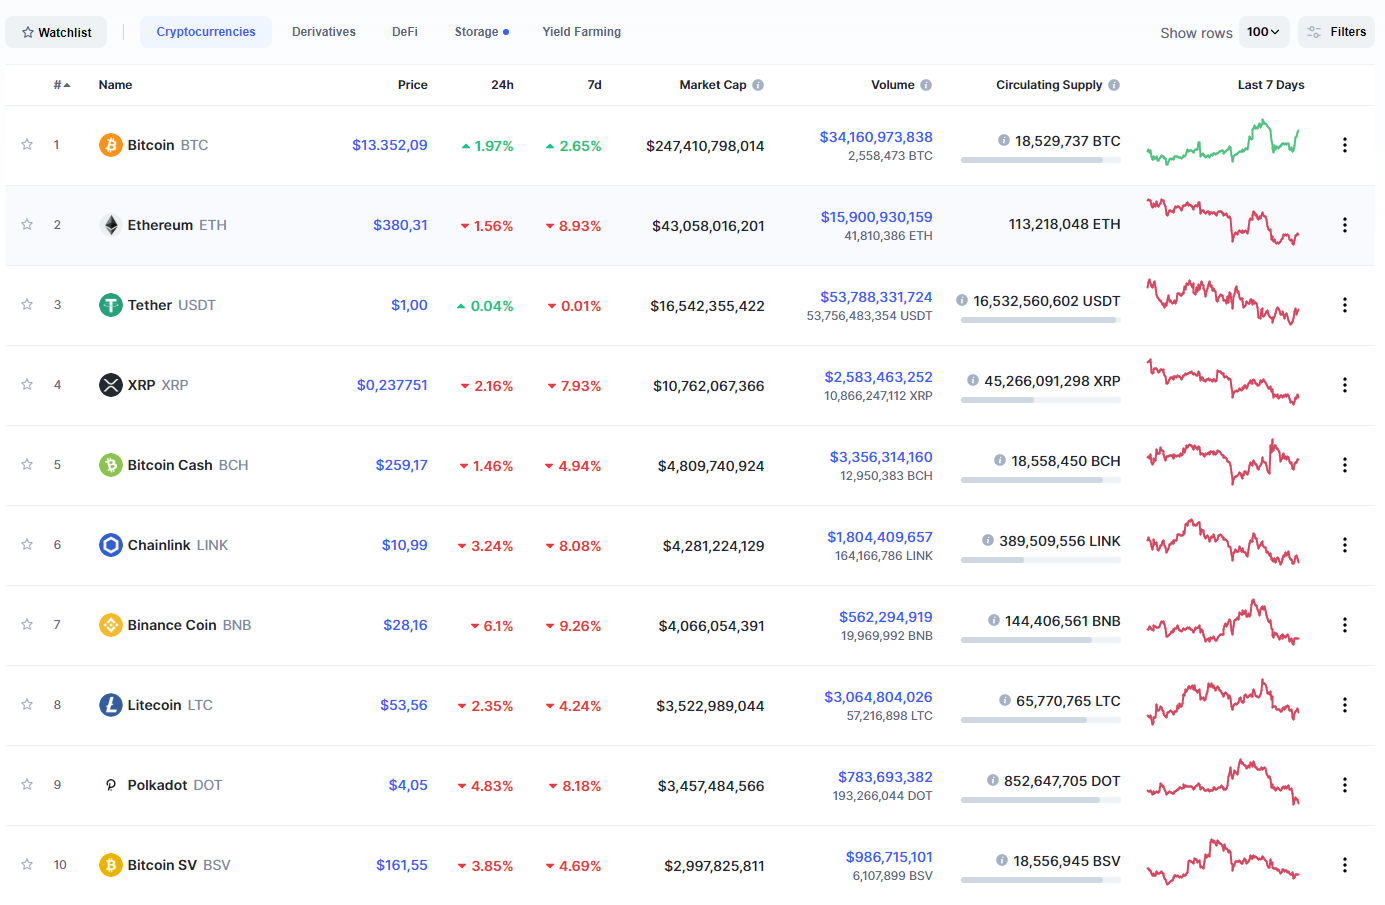Toggle the watchlist star for Polkadot
The image size is (1385, 905).
coord(27,785)
